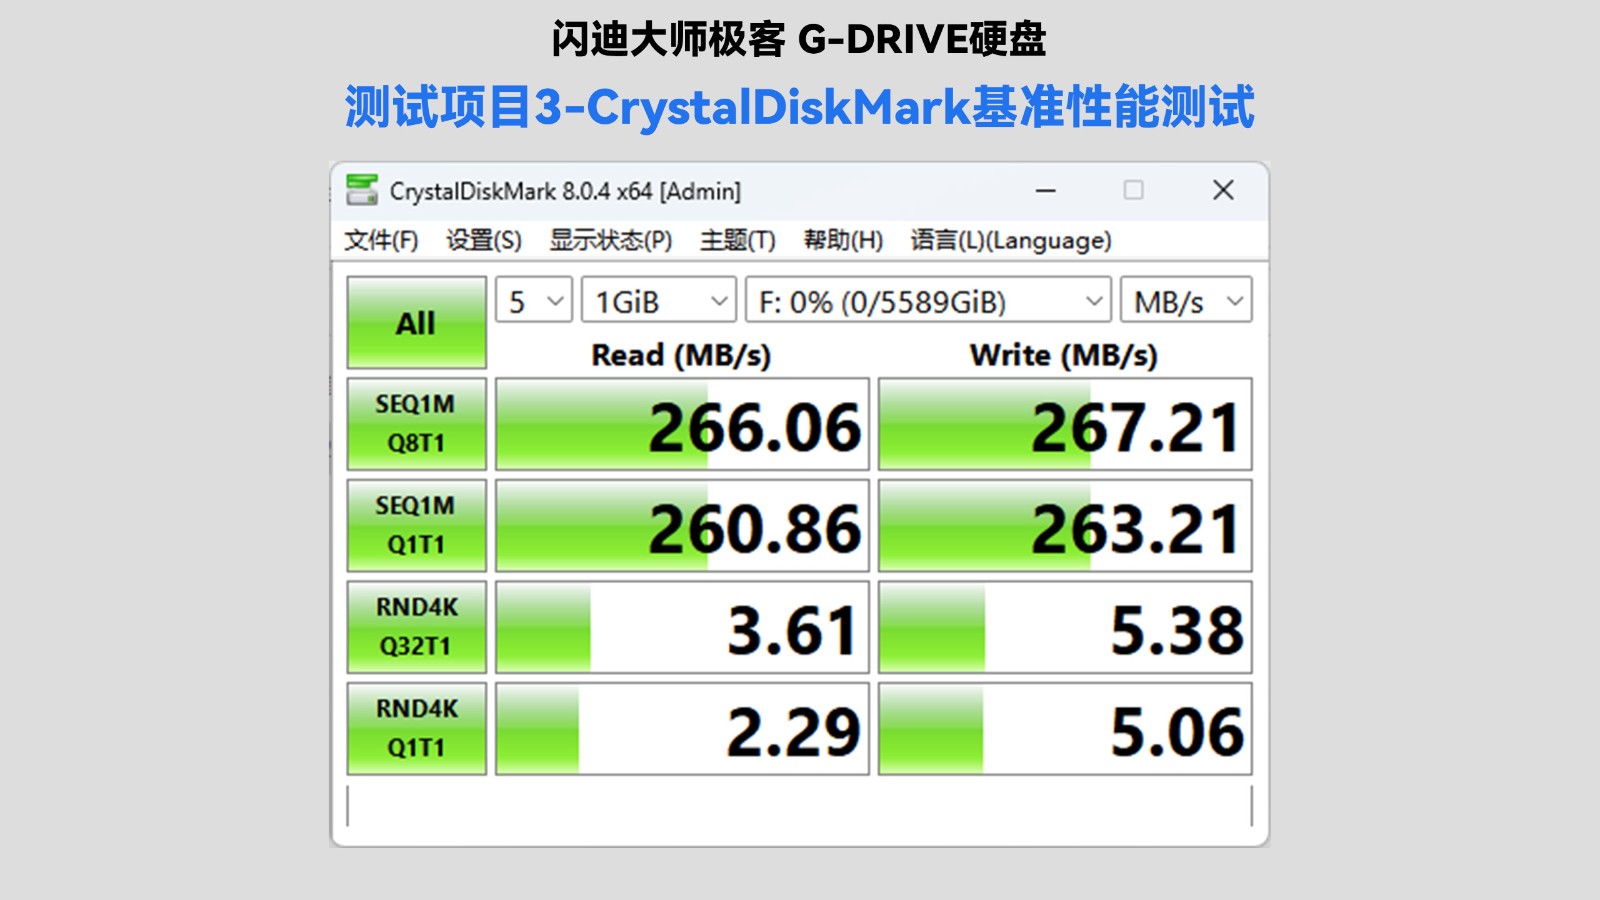Click the Write (MB/s) column header
Image resolution: width=1600 pixels, height=900 pixels.
pyautogui.click(x=1064, y=355)
